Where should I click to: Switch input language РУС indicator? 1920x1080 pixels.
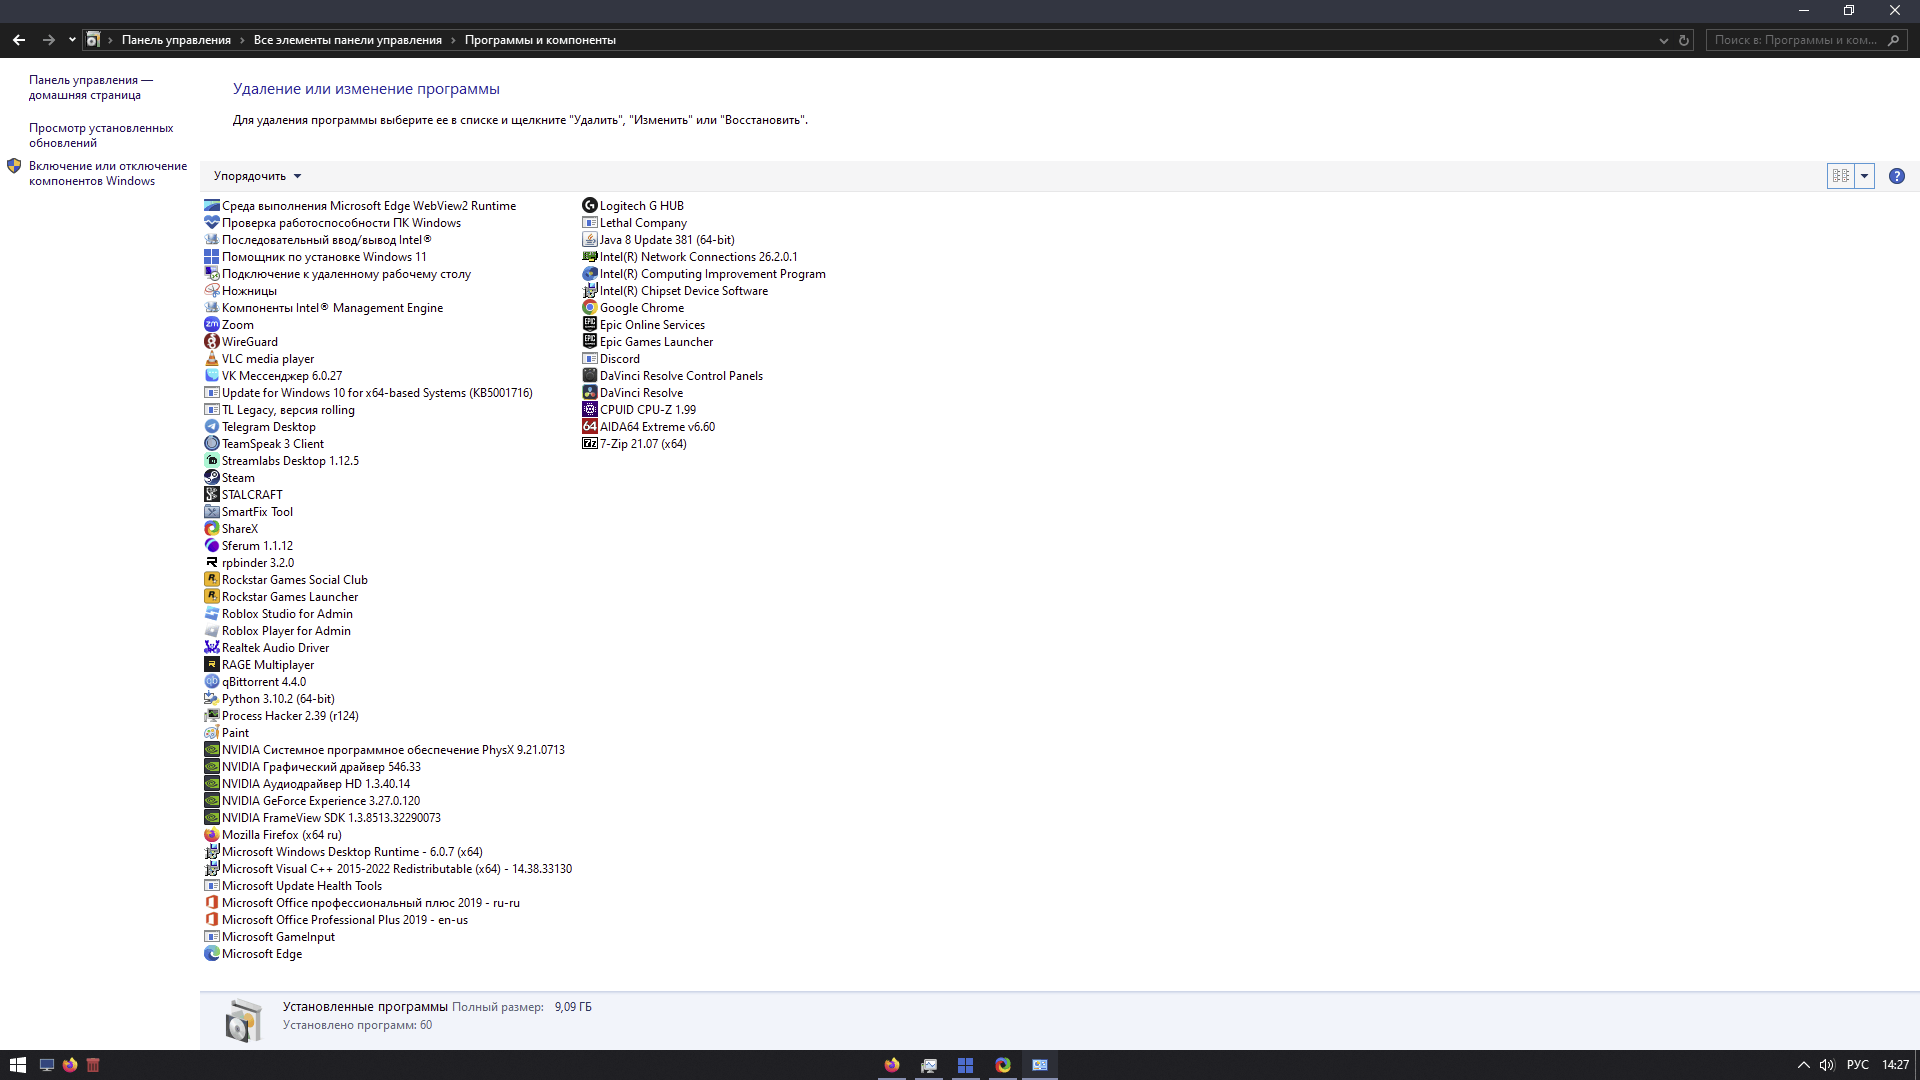coord(1858,1065)
